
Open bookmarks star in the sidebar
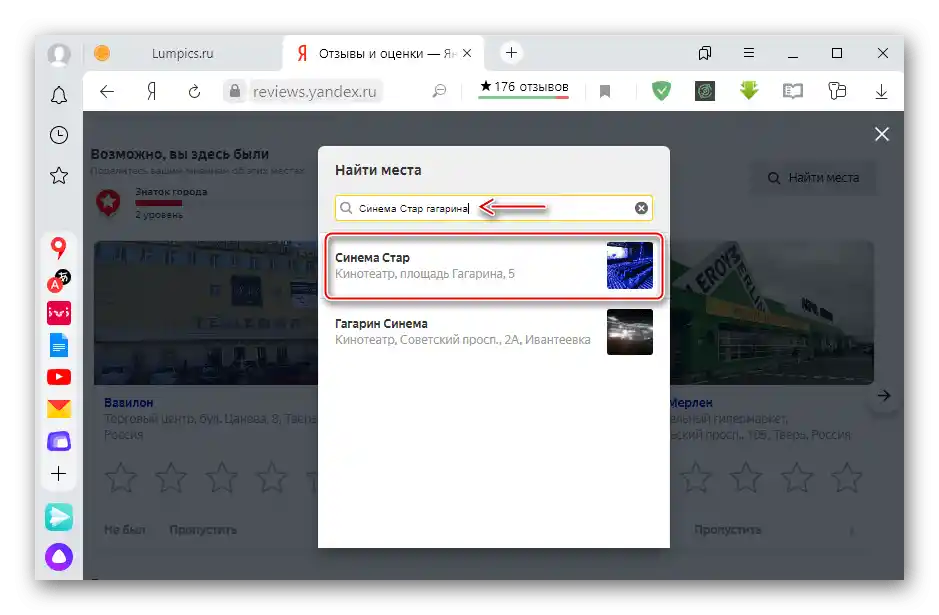pos(58,174)
